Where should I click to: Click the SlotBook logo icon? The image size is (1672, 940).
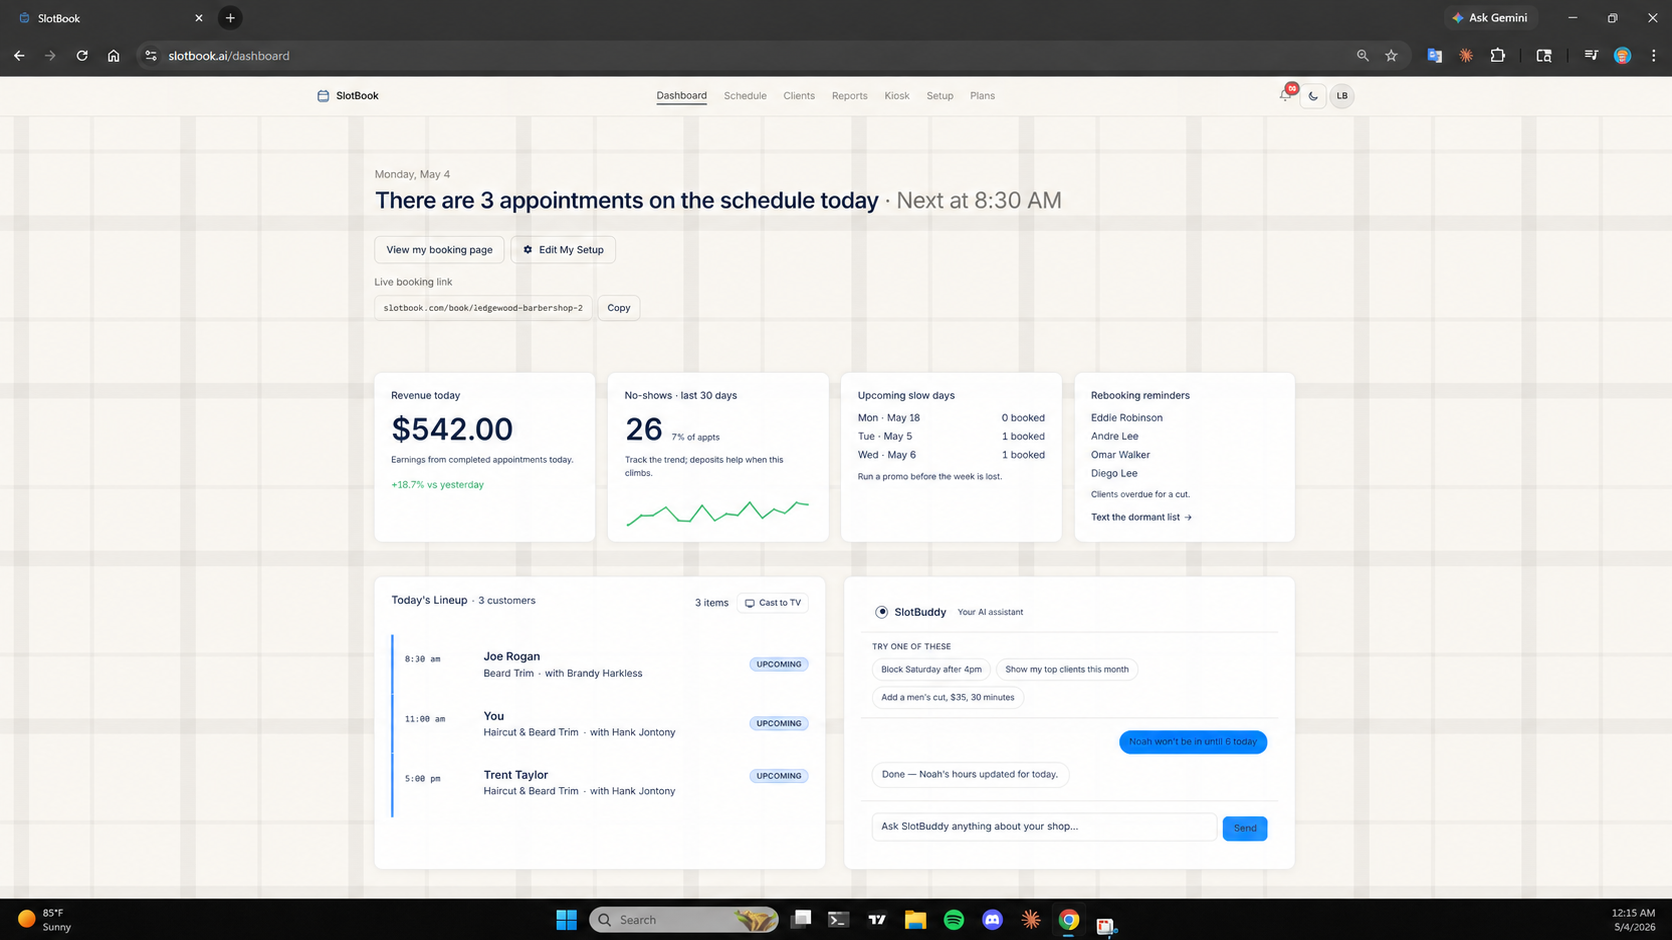pyautogui.click(x=323, y=96)
